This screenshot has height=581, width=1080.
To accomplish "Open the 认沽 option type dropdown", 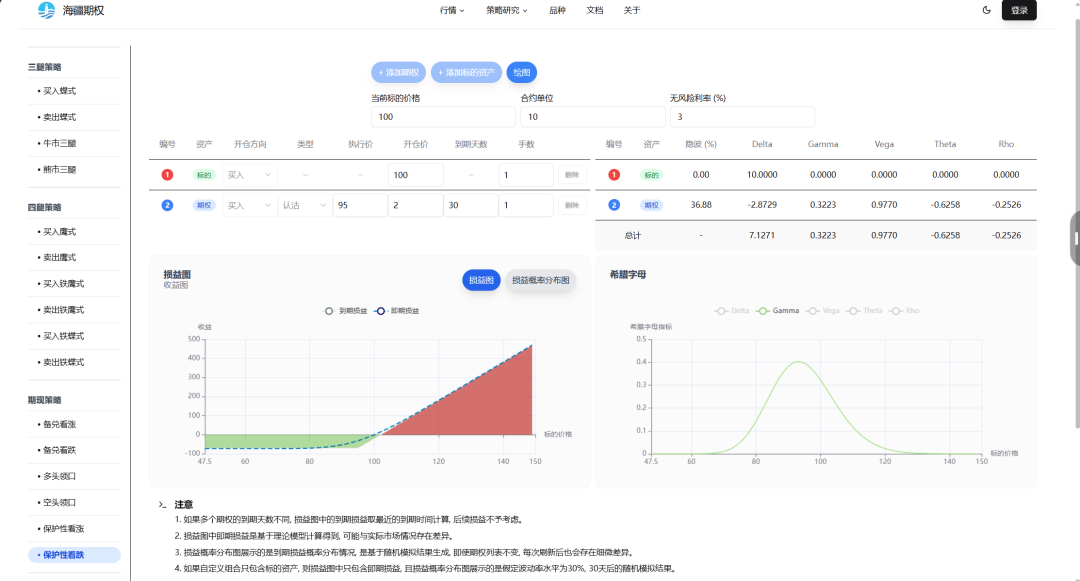I will tap(305, 205).
